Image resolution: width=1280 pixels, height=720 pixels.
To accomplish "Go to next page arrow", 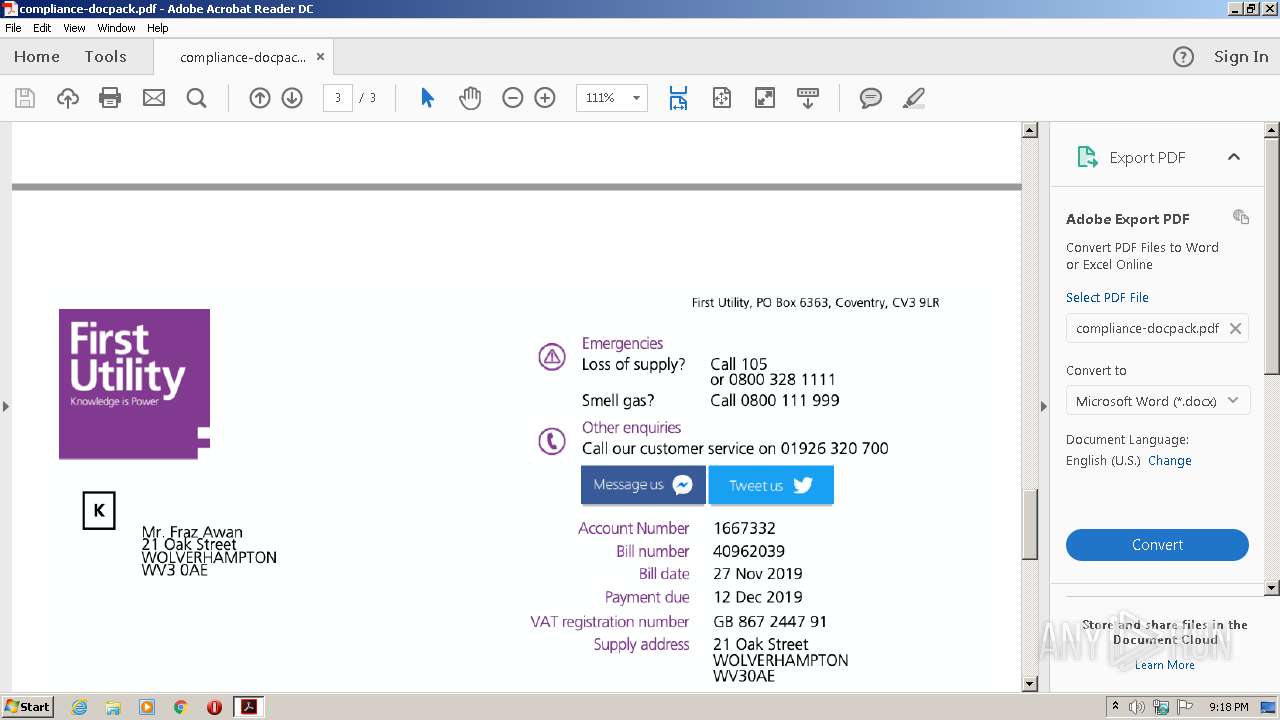I will pos(292,98).
